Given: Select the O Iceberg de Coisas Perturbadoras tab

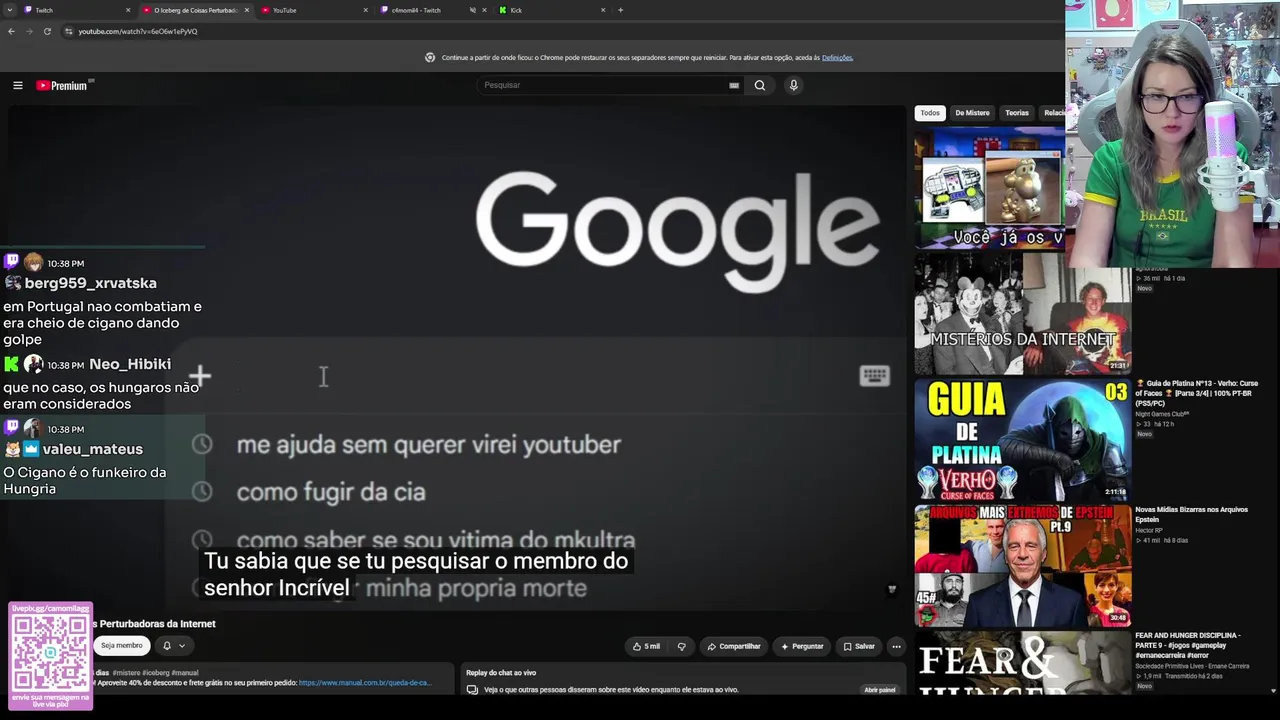Looking at the screenshot, I should tap(195, 10).
